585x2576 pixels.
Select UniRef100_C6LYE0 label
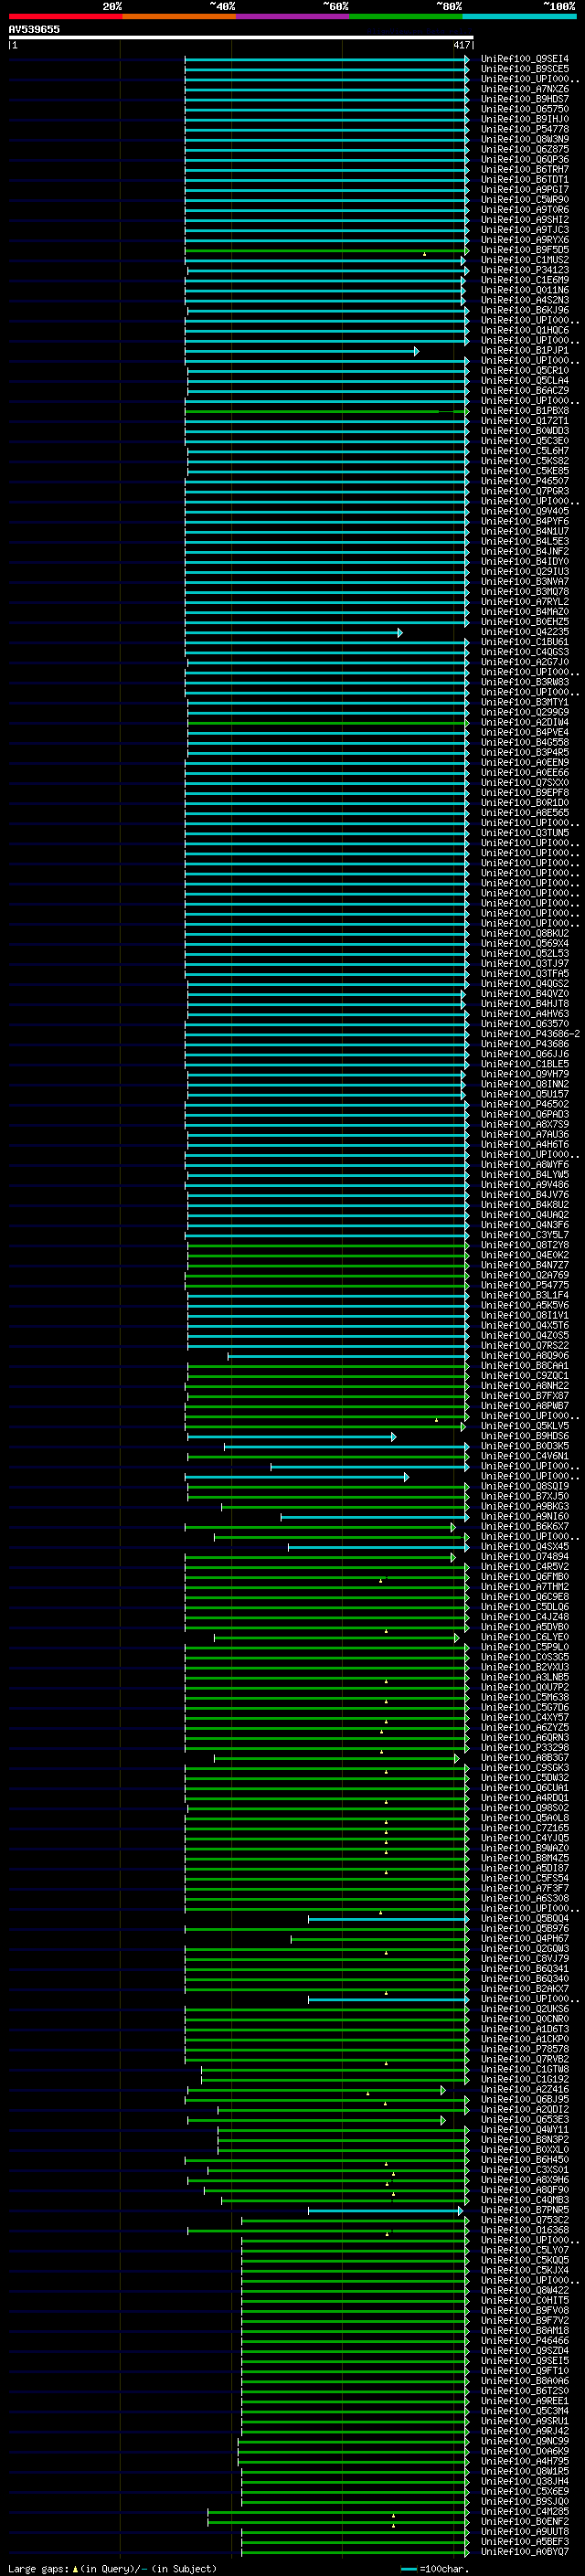click(524, 1637)
